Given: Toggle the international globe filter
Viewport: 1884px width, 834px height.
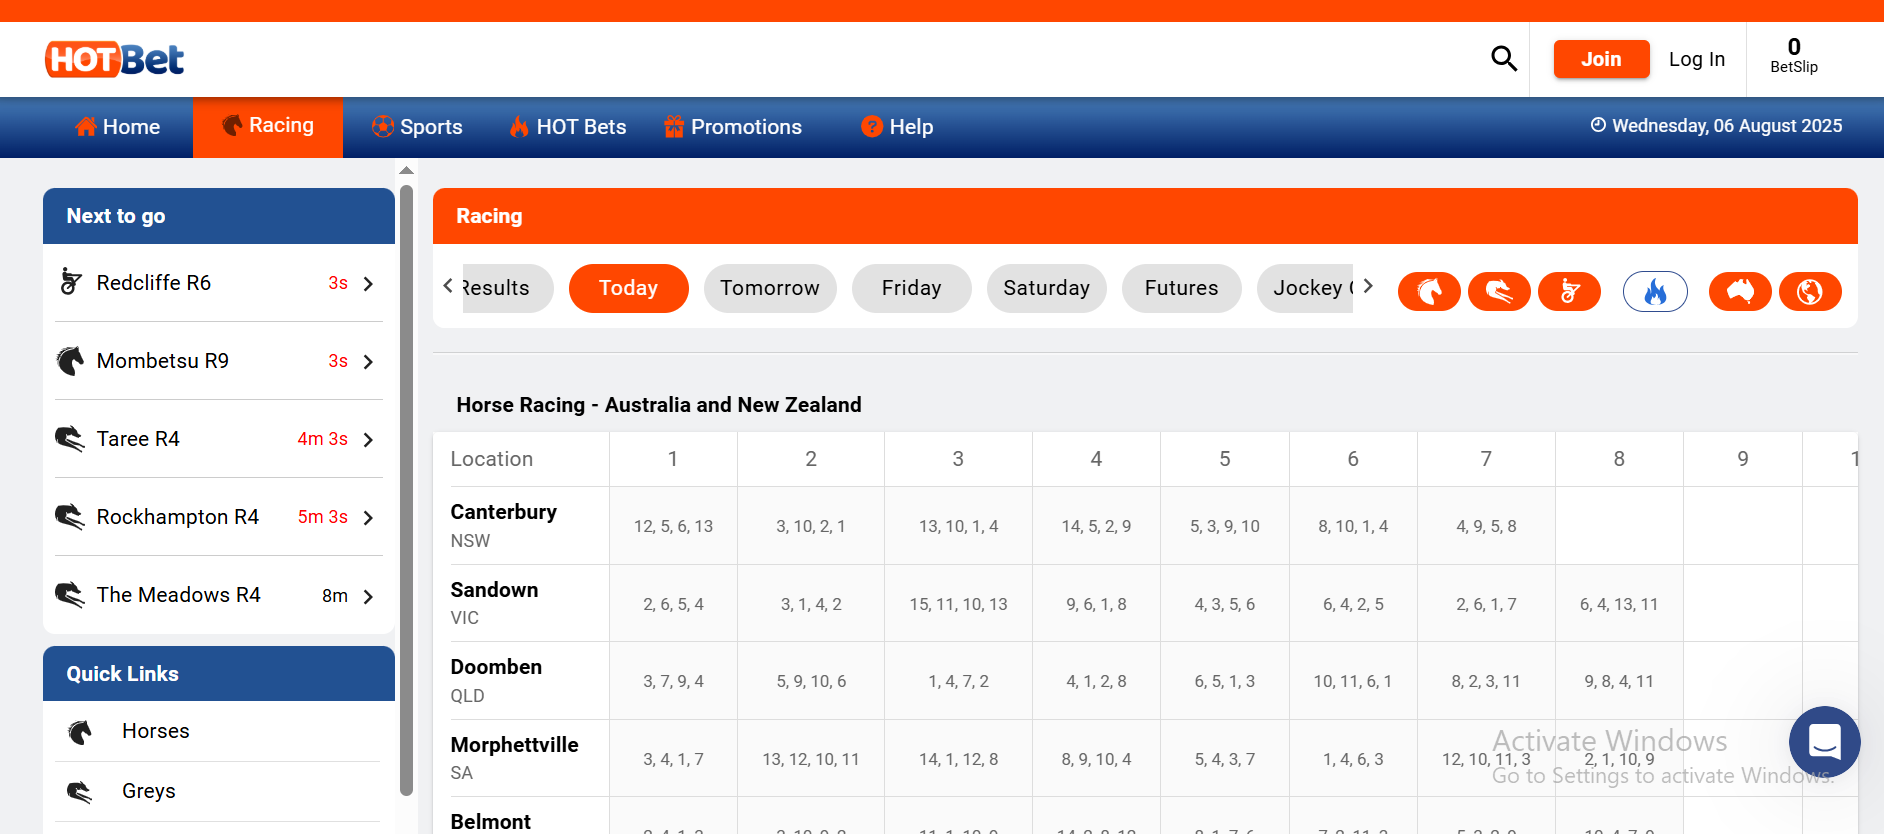Looking at the screenshot, I should (1810, 291).
